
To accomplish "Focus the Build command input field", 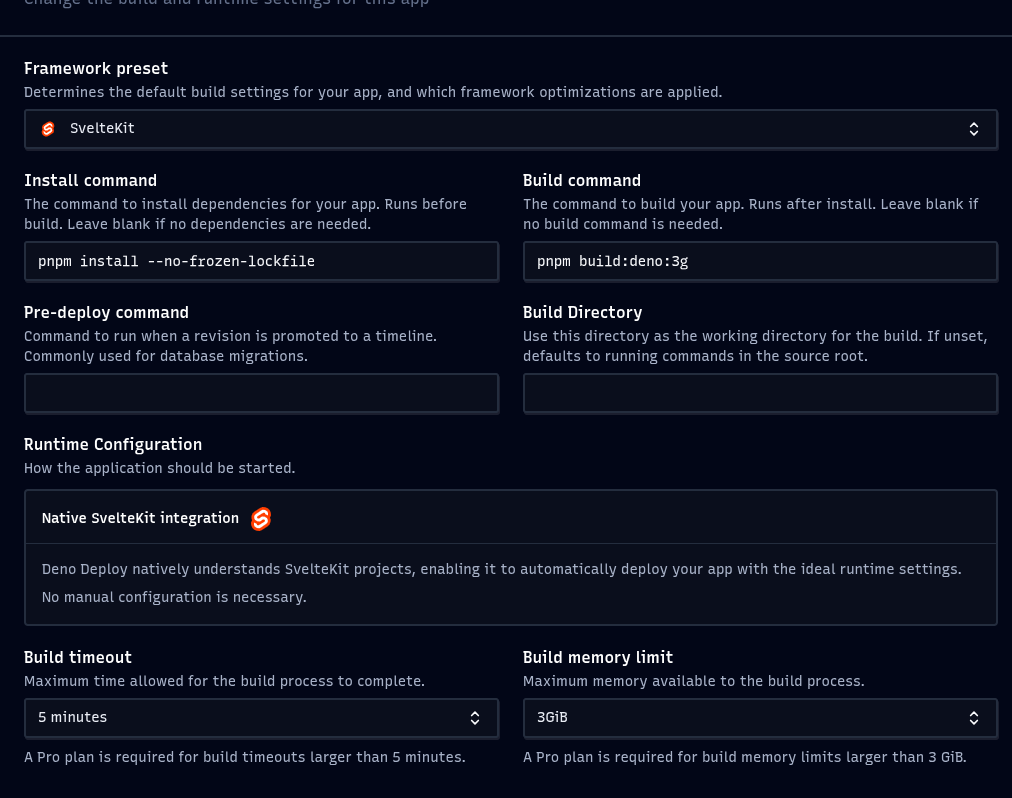I will click(x=759, y=262).
